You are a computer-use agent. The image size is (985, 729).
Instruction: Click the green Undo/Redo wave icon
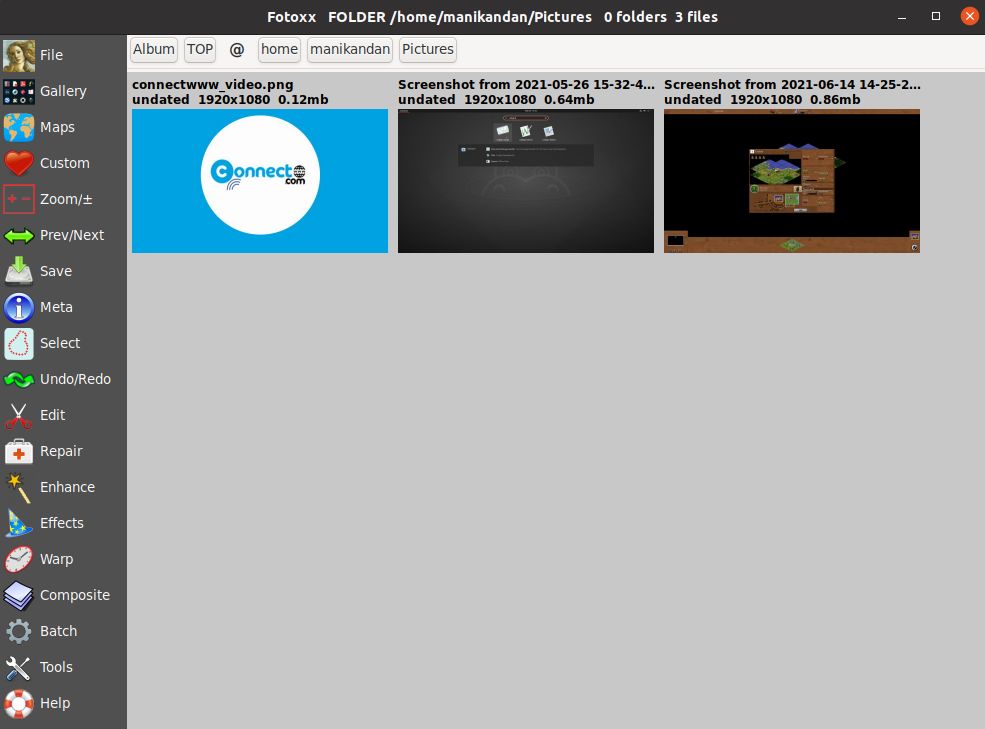(19, 380)
